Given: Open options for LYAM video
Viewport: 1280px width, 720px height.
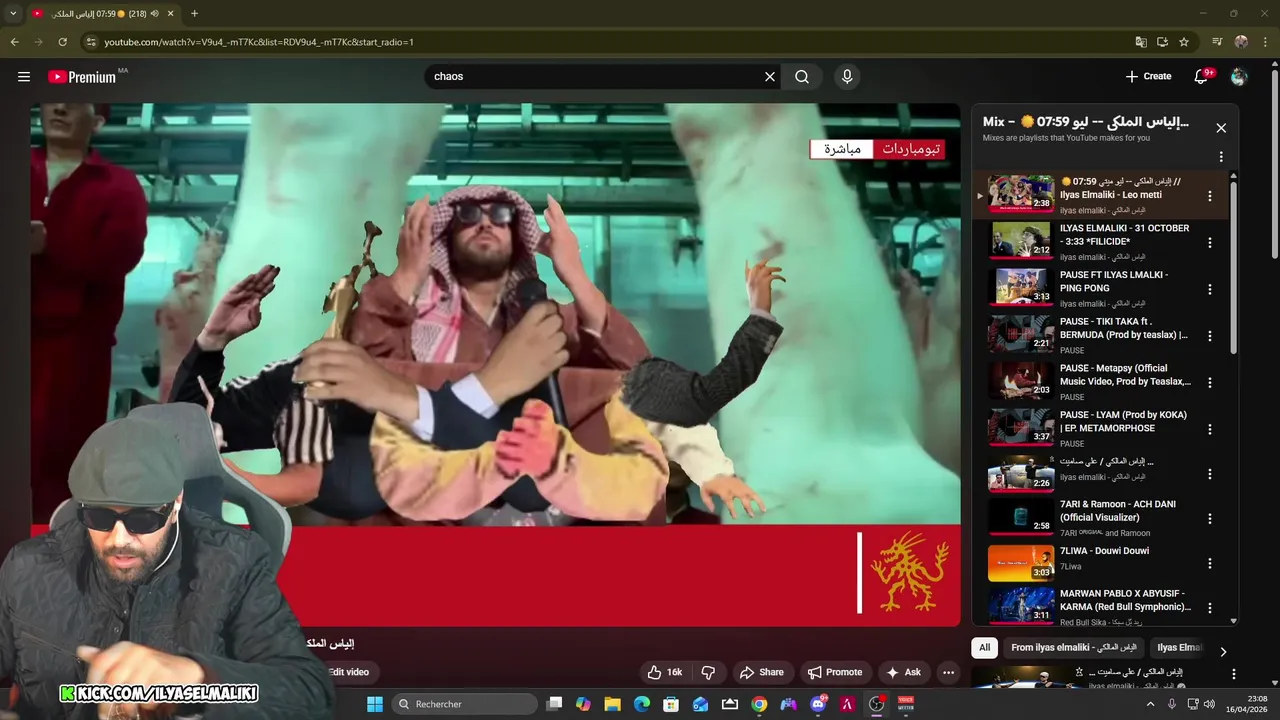Looking at the screenshot, I should click(1209, 429).
